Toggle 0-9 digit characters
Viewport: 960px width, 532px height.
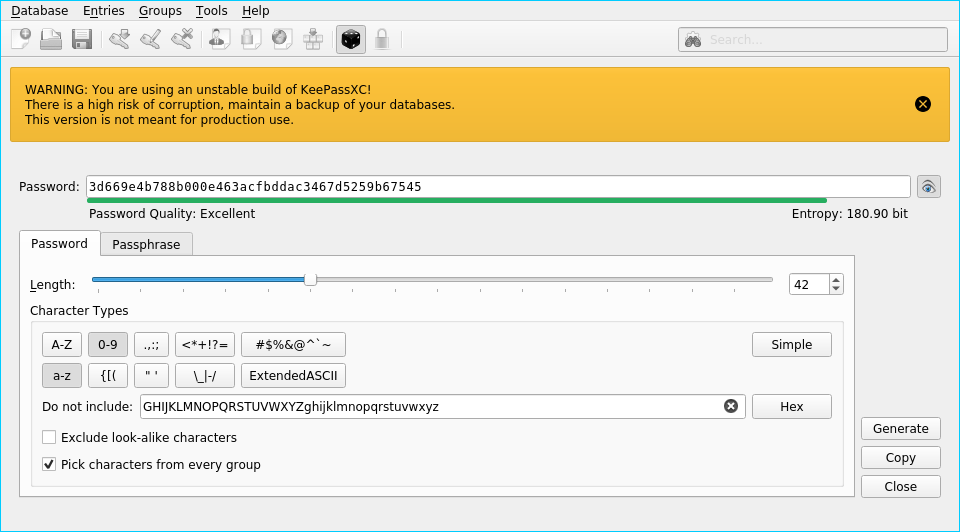[108, 345]
